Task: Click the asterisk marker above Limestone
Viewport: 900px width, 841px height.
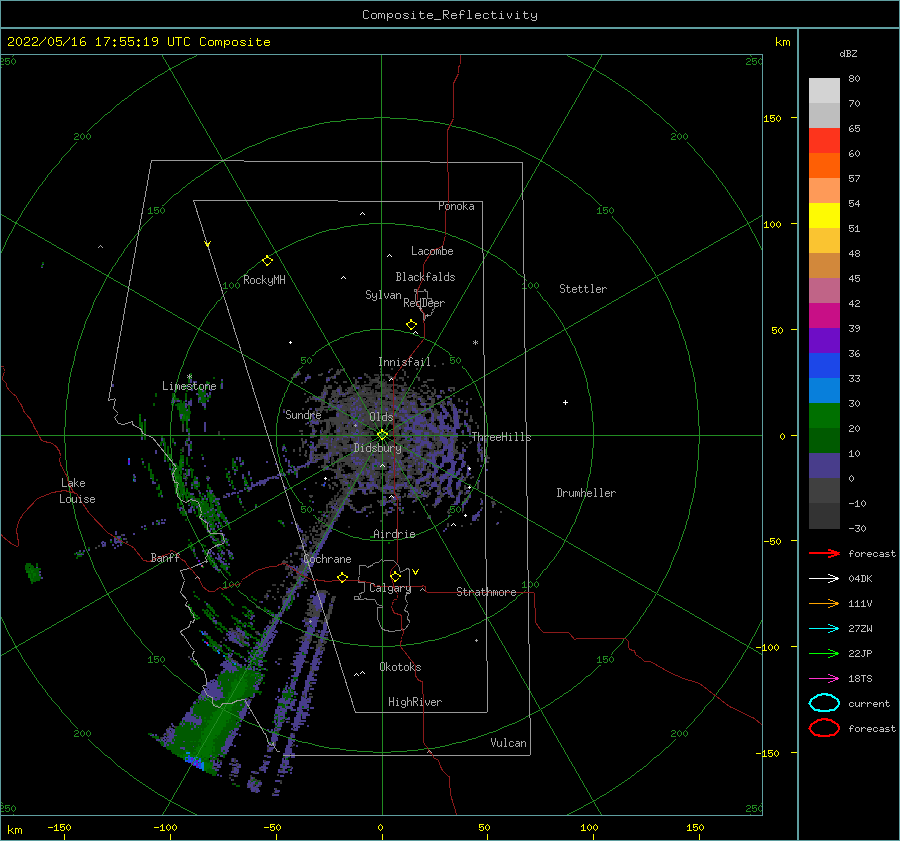Action: pyautogui.click(x=189, y=377)
